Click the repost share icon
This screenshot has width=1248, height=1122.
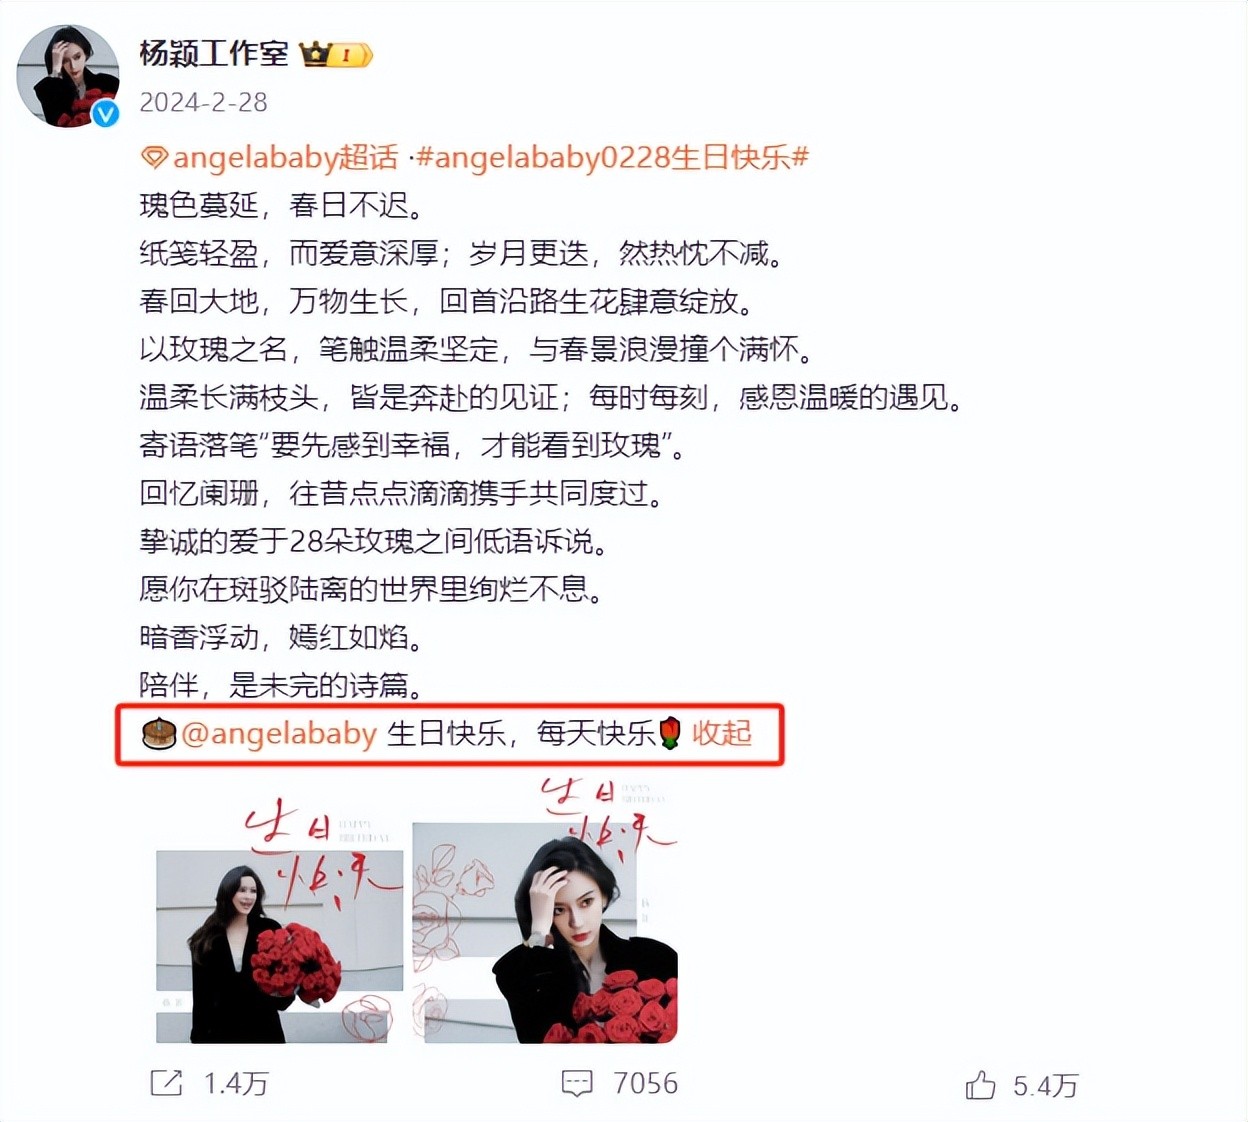coord(166,1083)
